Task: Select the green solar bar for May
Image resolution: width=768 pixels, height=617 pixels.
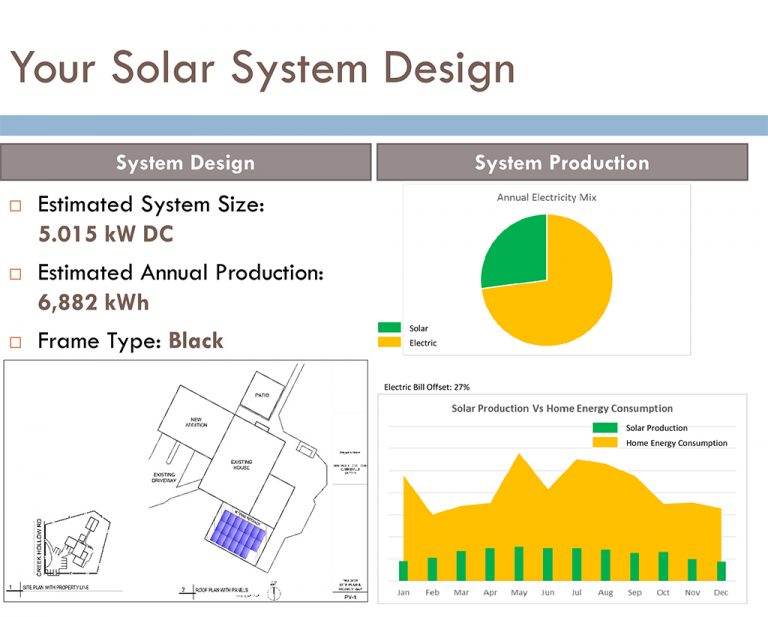Action: point(518,563)
